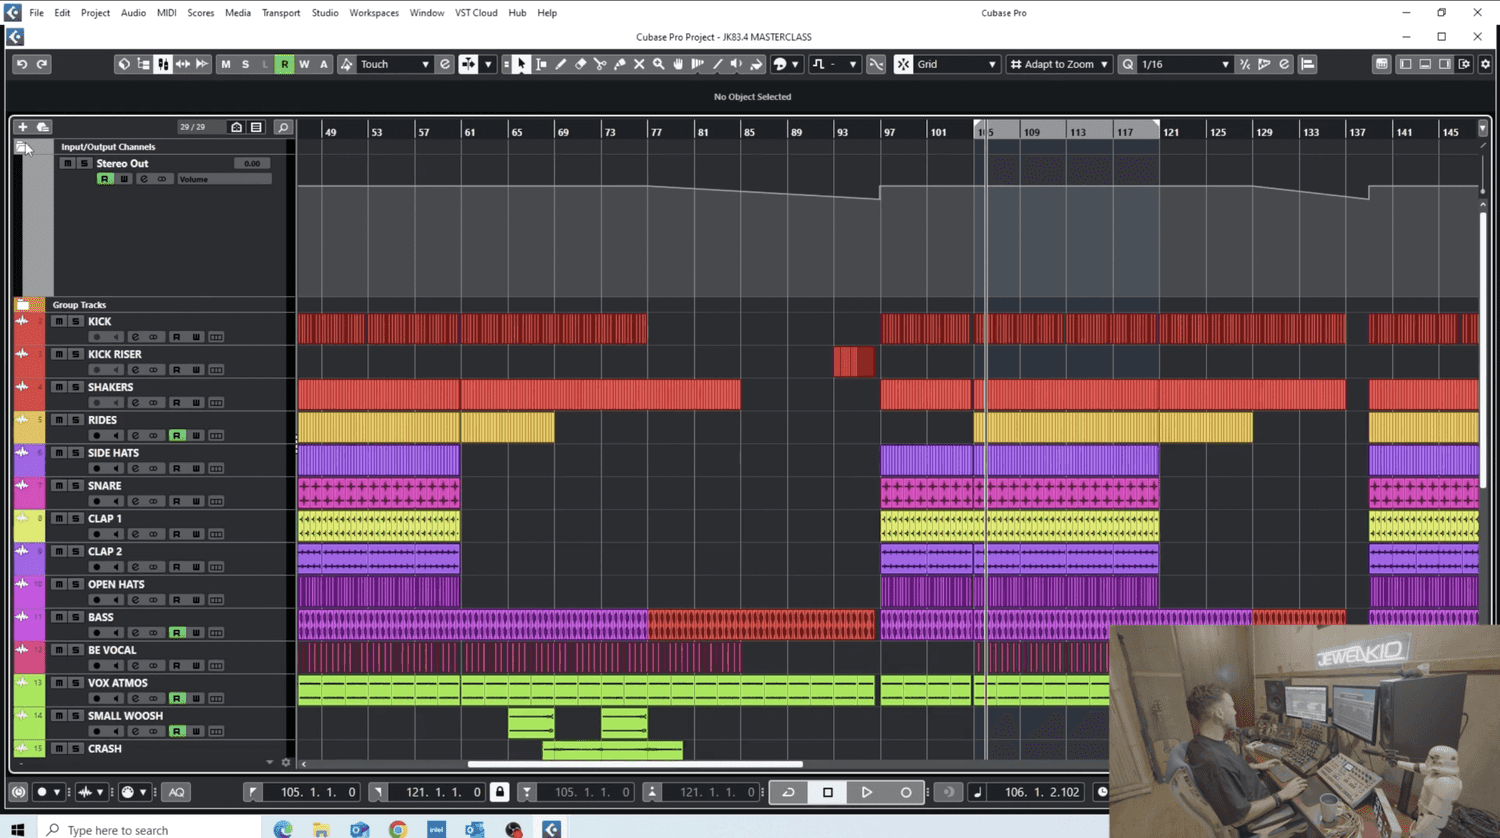Select the Object Selection arrow tool
This screenshot has height=838, width=1500.
point(521,64)
